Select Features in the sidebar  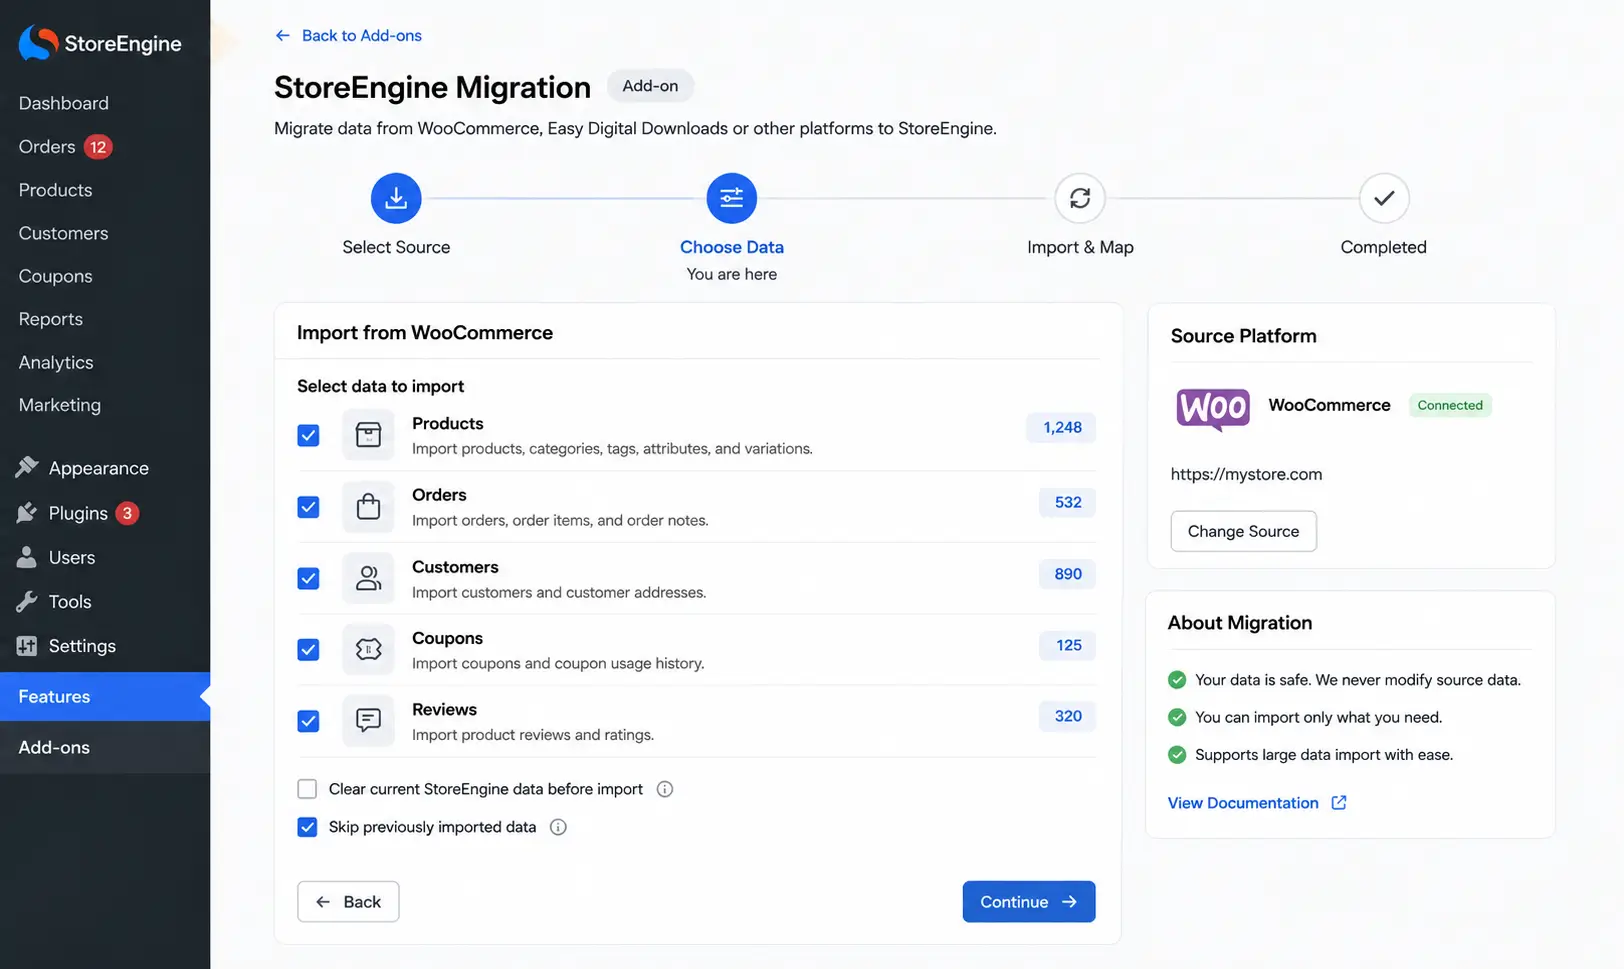105,696
